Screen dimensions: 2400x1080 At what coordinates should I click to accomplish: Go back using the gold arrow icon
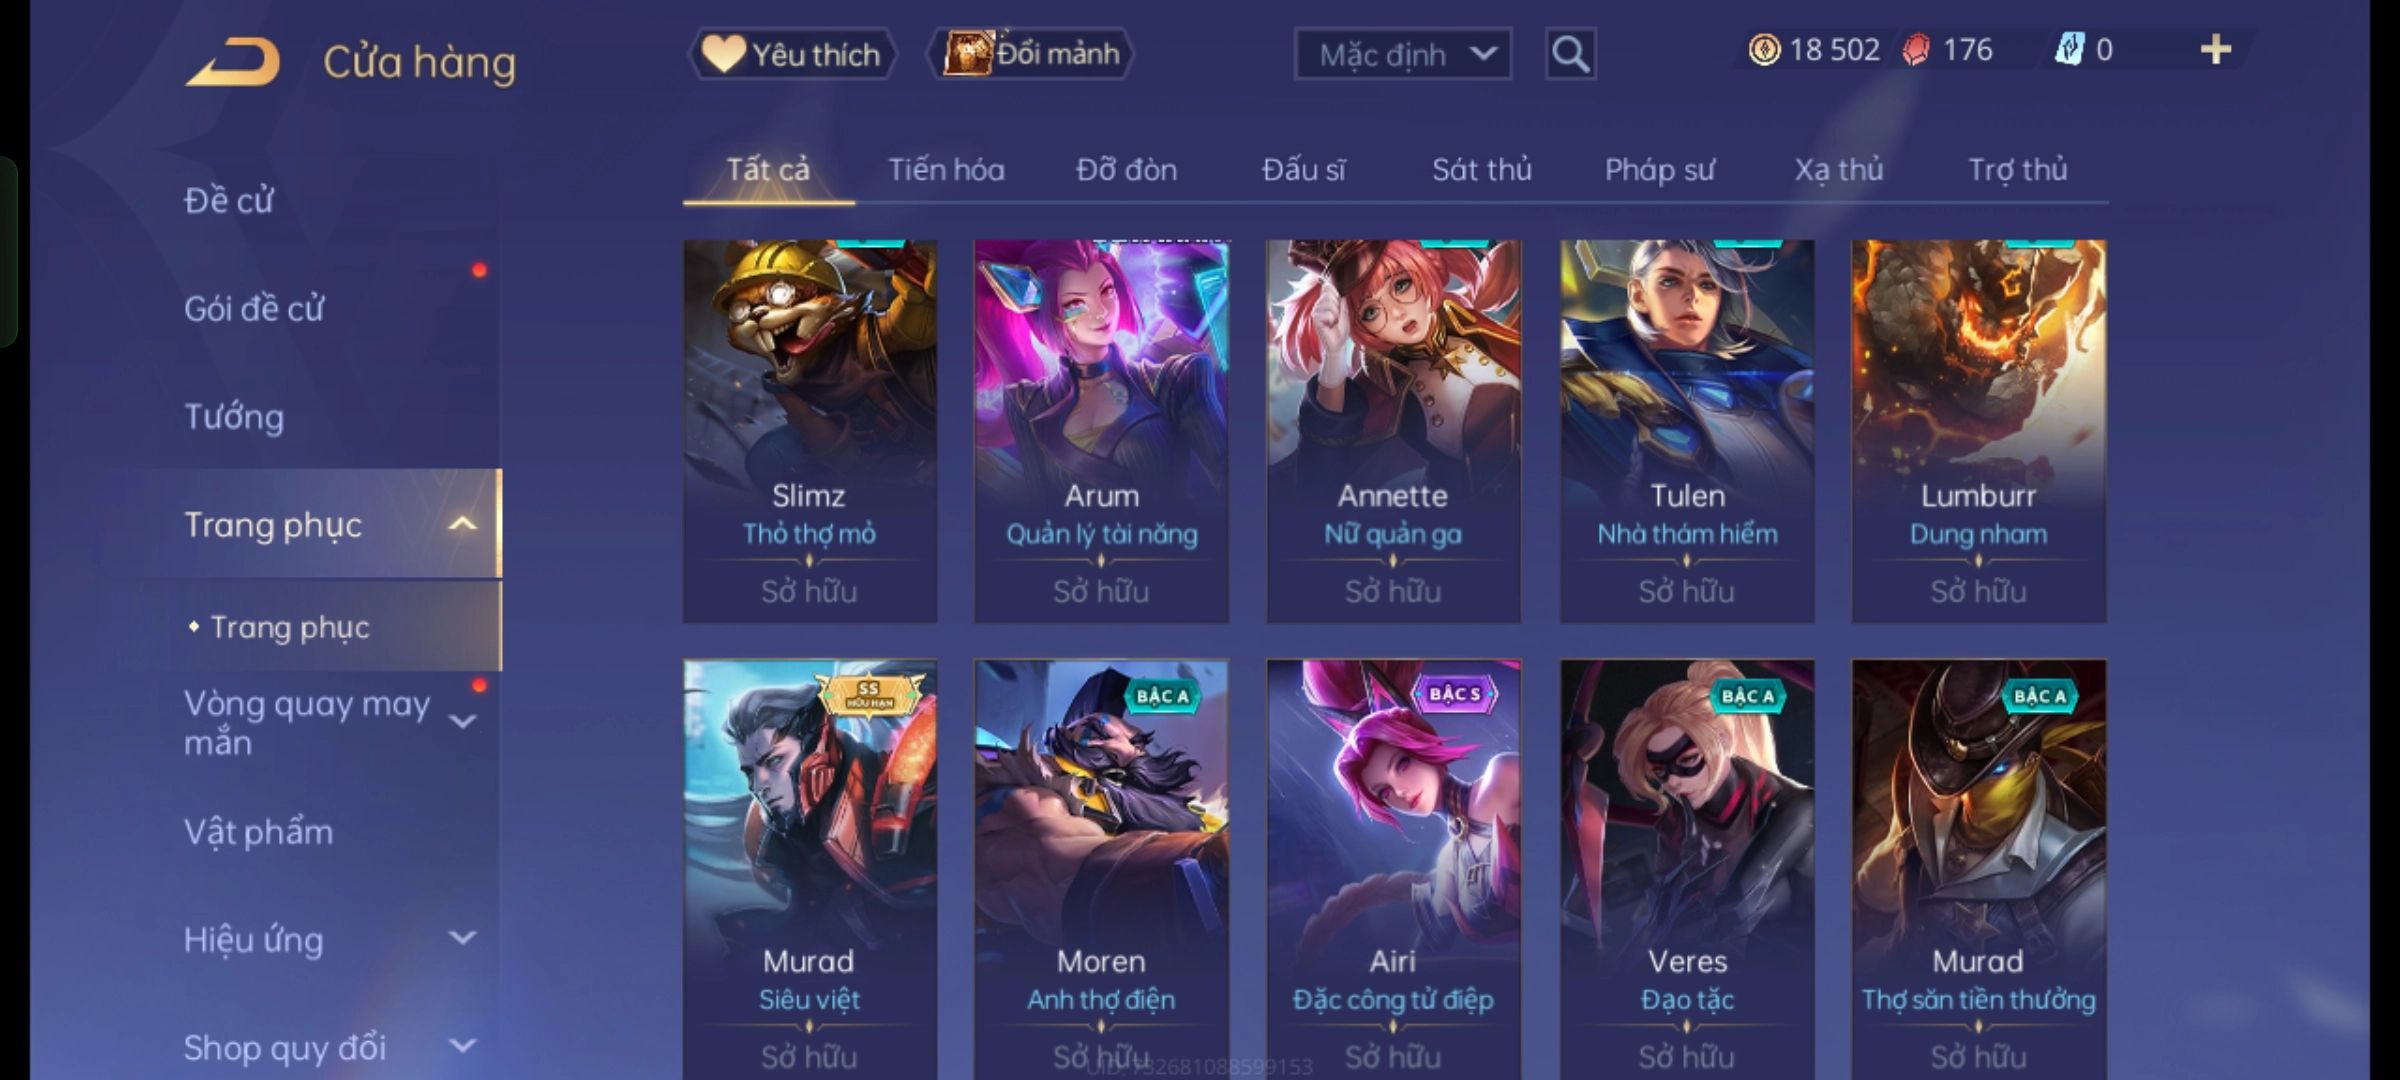point(233,62)
